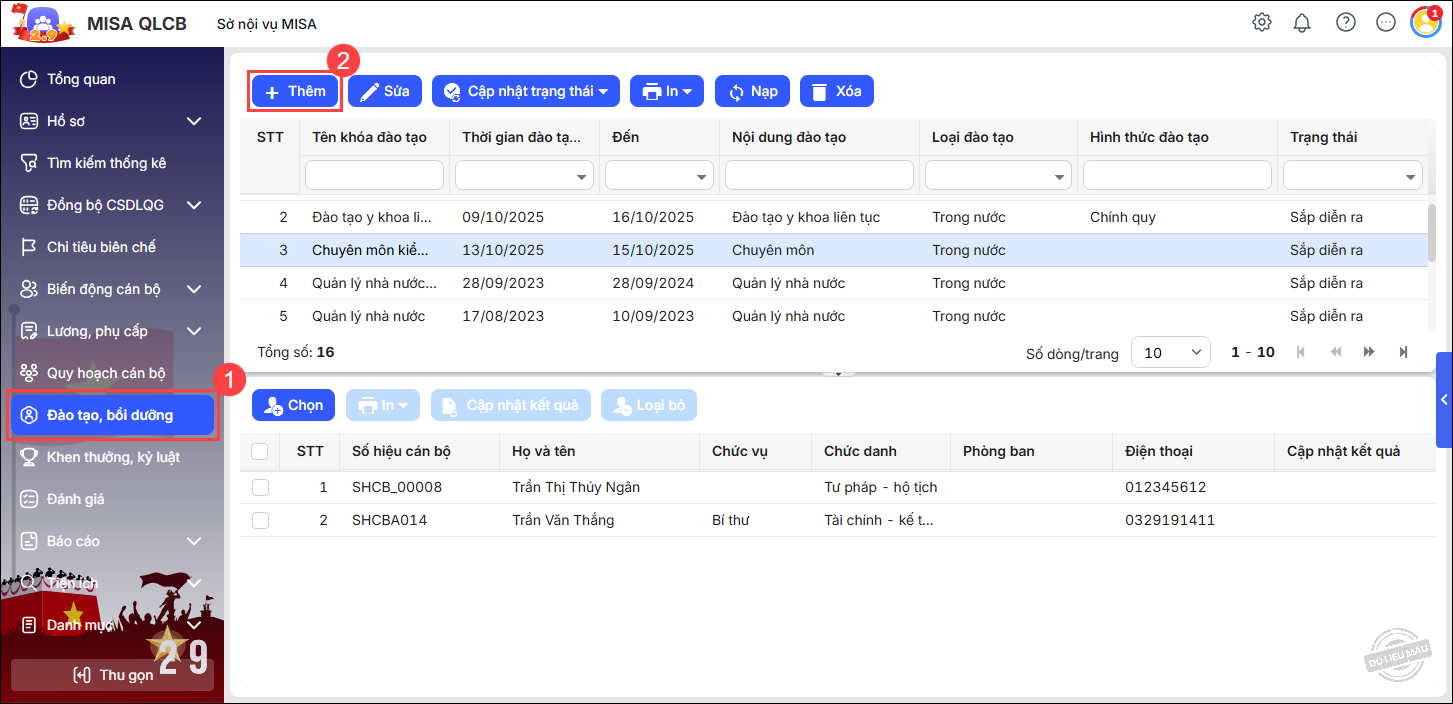Open the user avatar profile
This screenshot has width=1453, height=704.
pos(1425,22)
